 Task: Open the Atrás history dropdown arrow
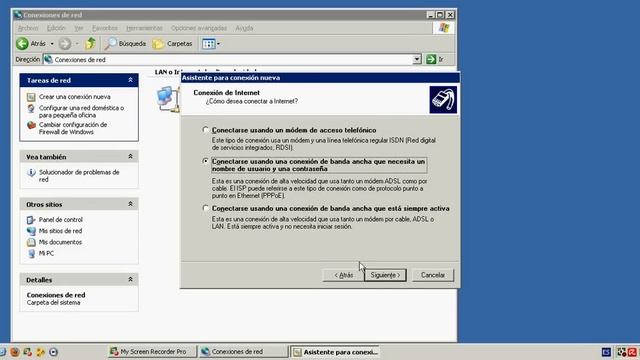pyautogui.click(x=52, y=44)
